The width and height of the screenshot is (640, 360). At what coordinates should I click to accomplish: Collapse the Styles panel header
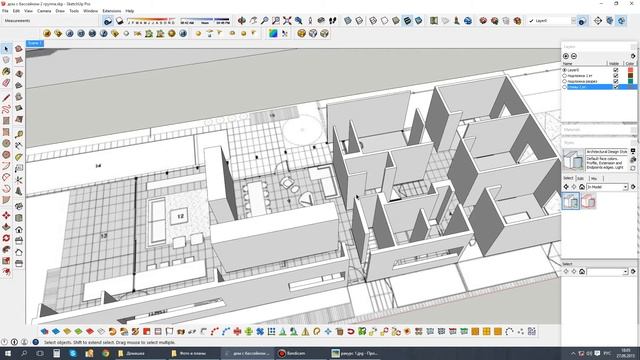pyautogui.click(x=599, y=143)
